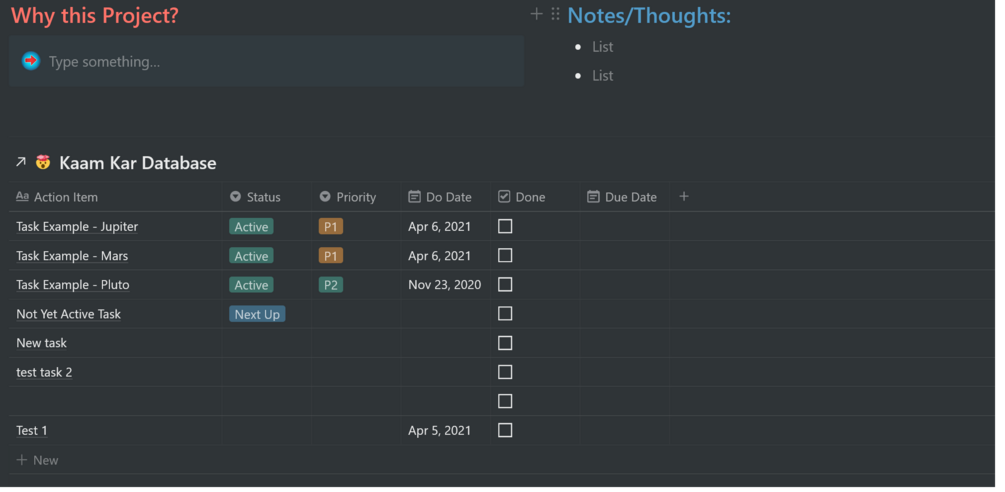This screenshot has height=492, width=1005.
Task: Add a new column with the plus icon
Action: click(684, 196)
